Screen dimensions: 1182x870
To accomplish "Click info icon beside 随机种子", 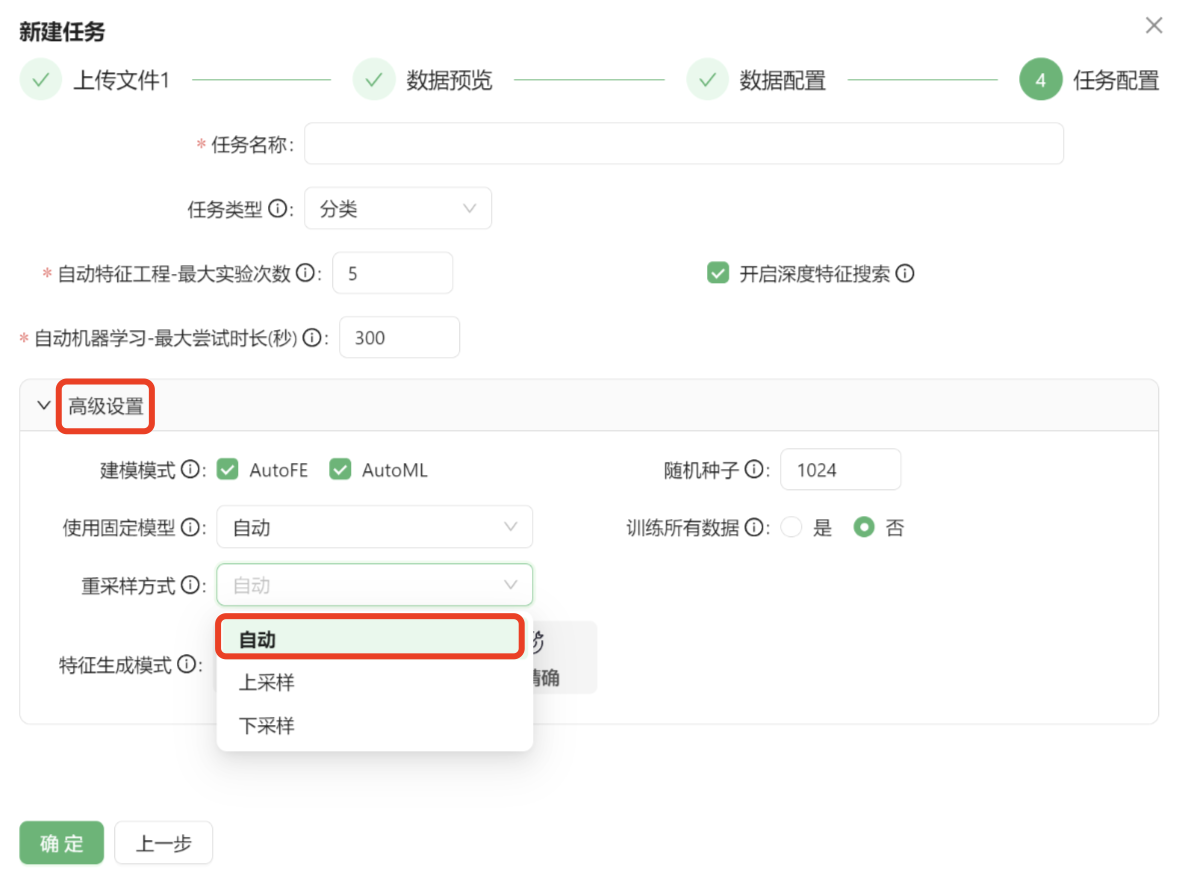I will (x=754, y=469).
